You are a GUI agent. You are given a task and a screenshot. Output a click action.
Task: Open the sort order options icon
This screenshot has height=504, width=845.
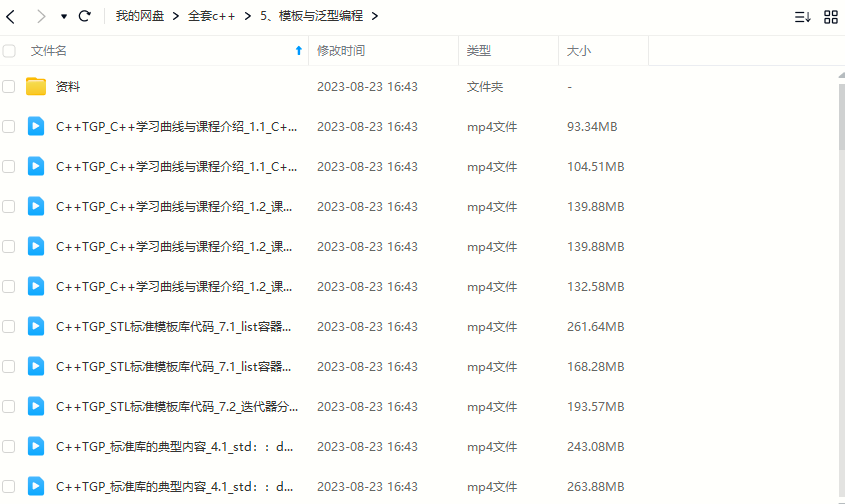tap(802, 17)
